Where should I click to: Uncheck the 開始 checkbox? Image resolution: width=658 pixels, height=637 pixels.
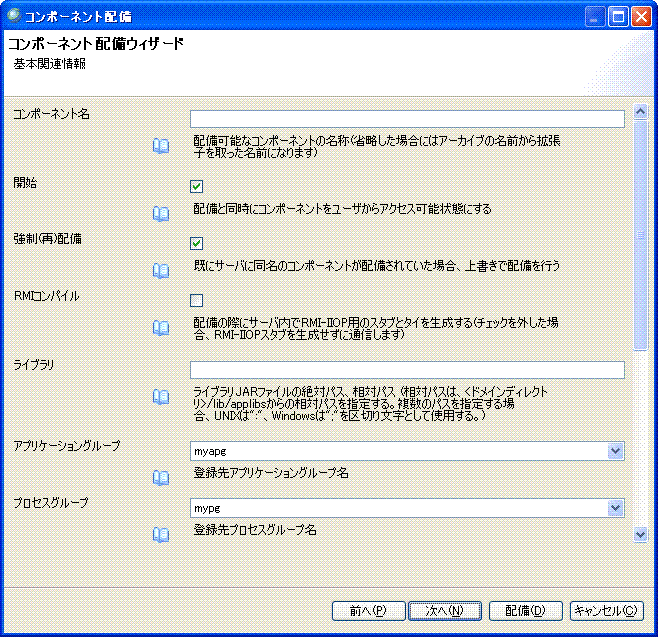(197, 186)
